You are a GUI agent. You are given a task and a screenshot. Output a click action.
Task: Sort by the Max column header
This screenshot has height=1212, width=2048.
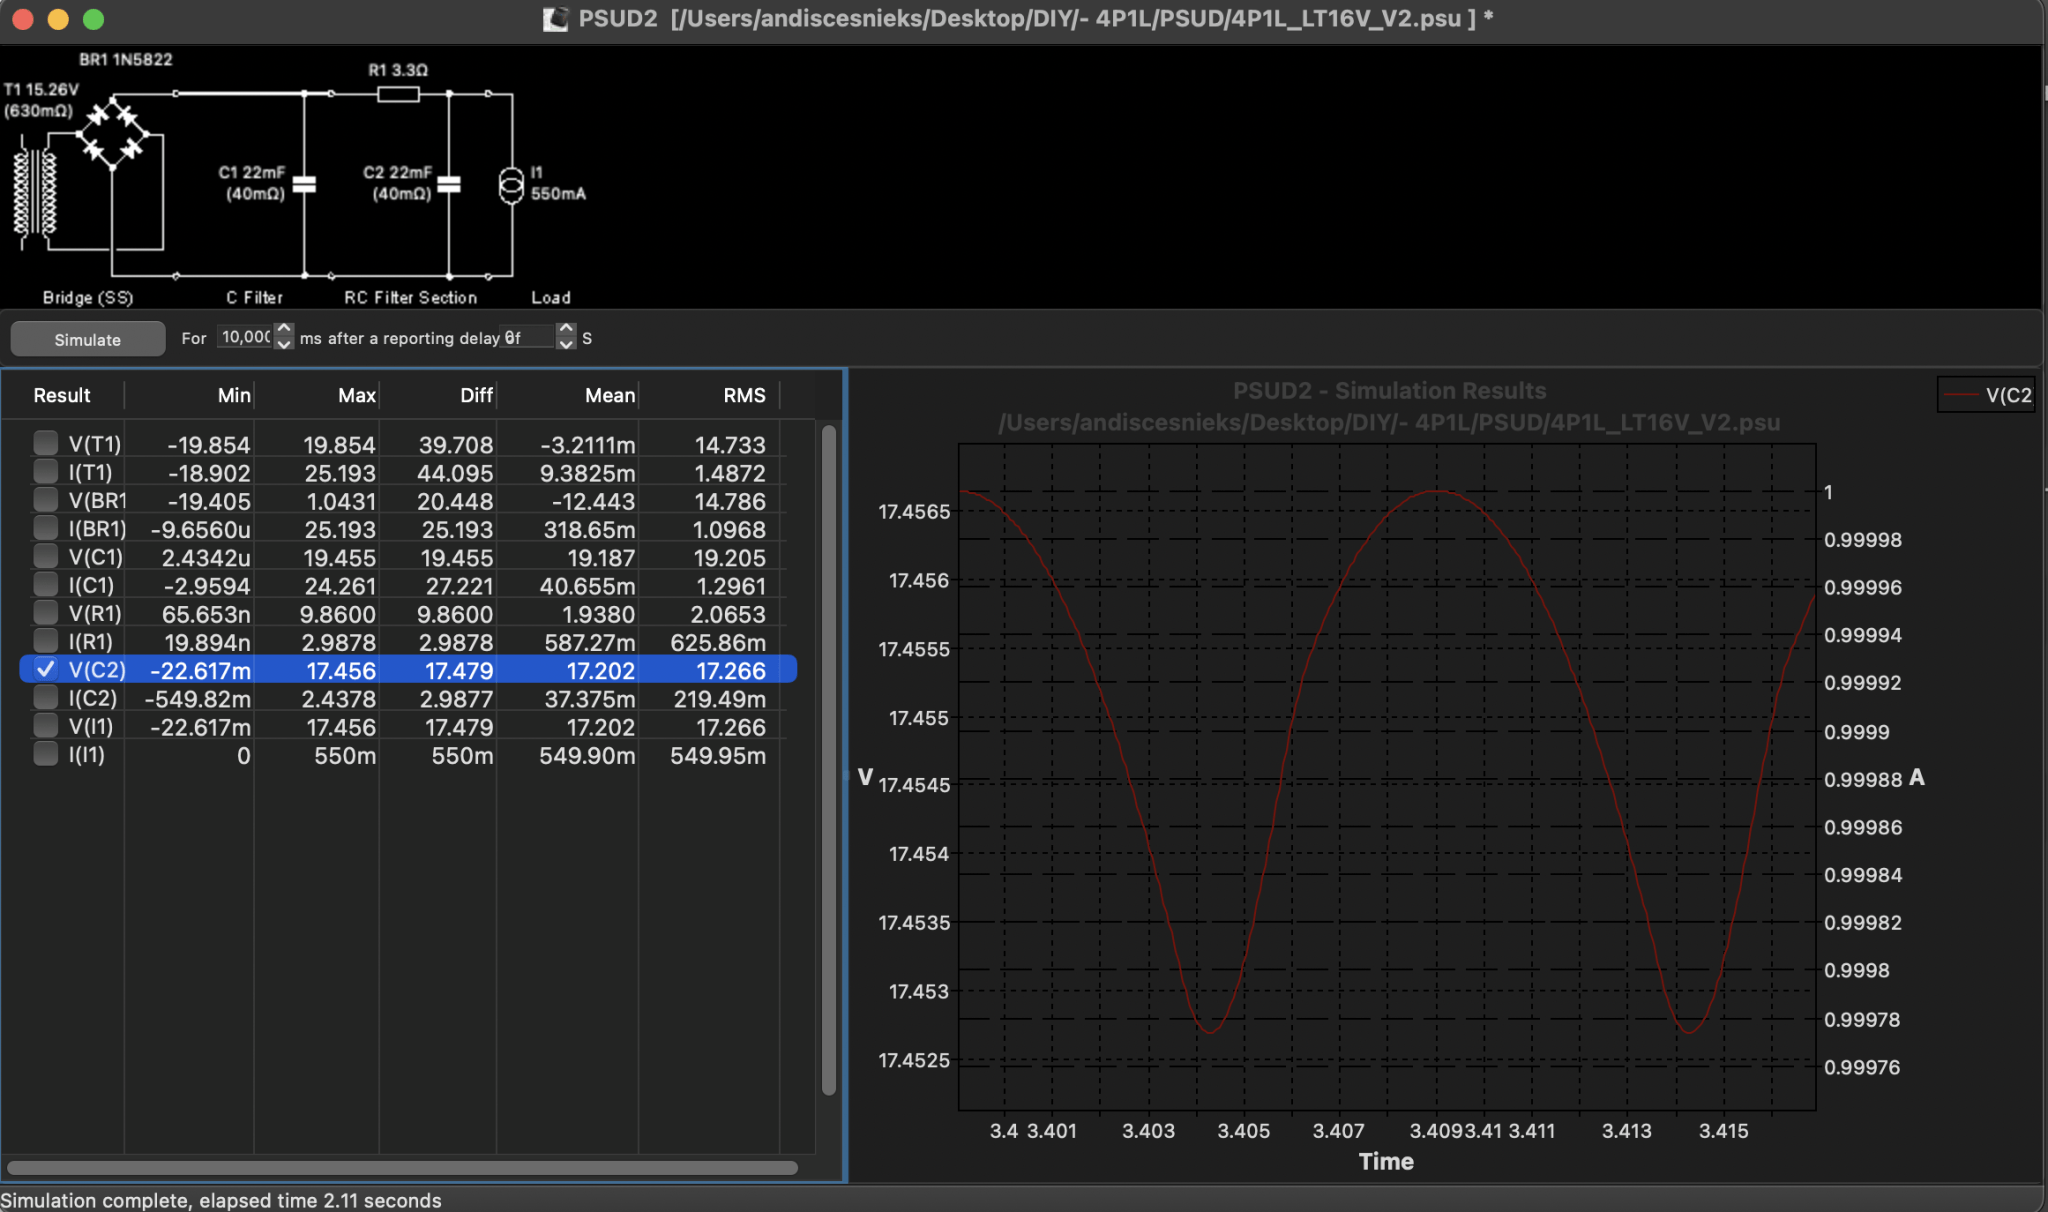click(x=356, y=395)
